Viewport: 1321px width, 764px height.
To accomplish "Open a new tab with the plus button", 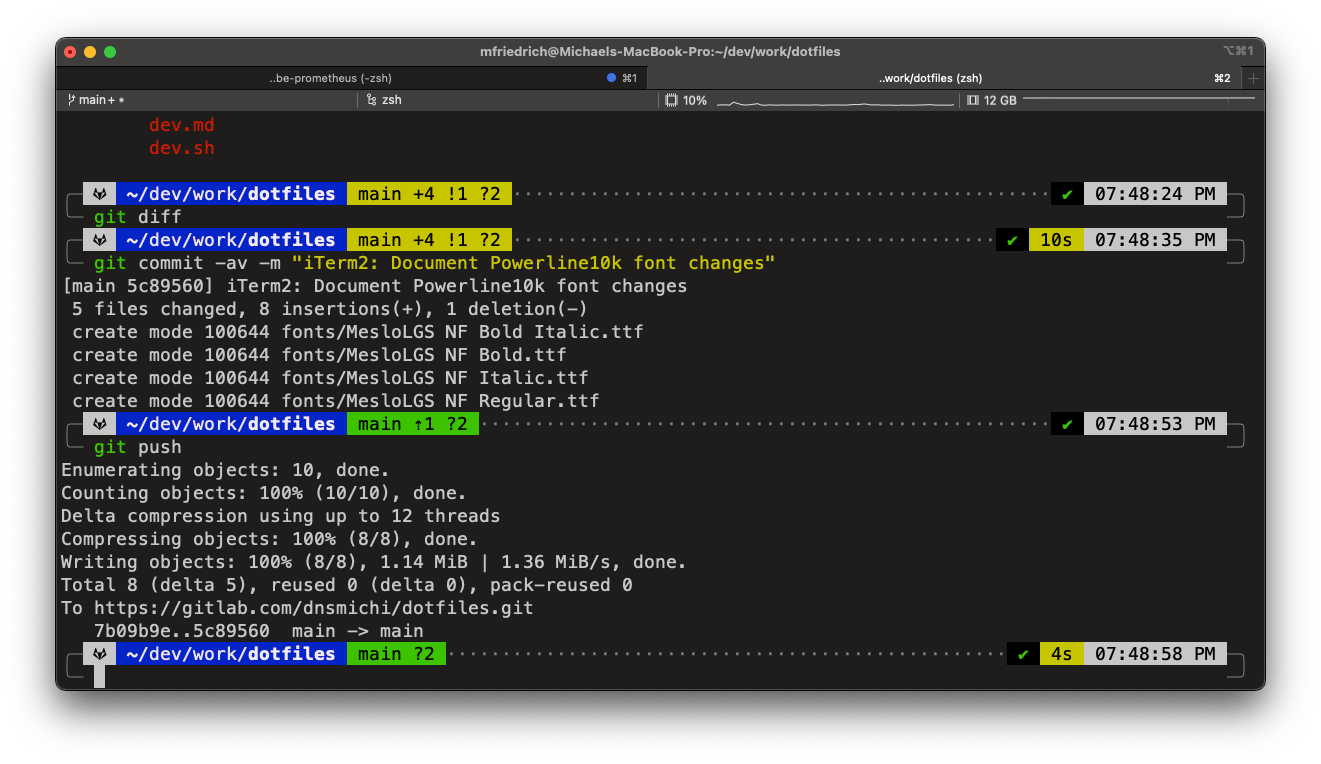I will coord(1252,77).
